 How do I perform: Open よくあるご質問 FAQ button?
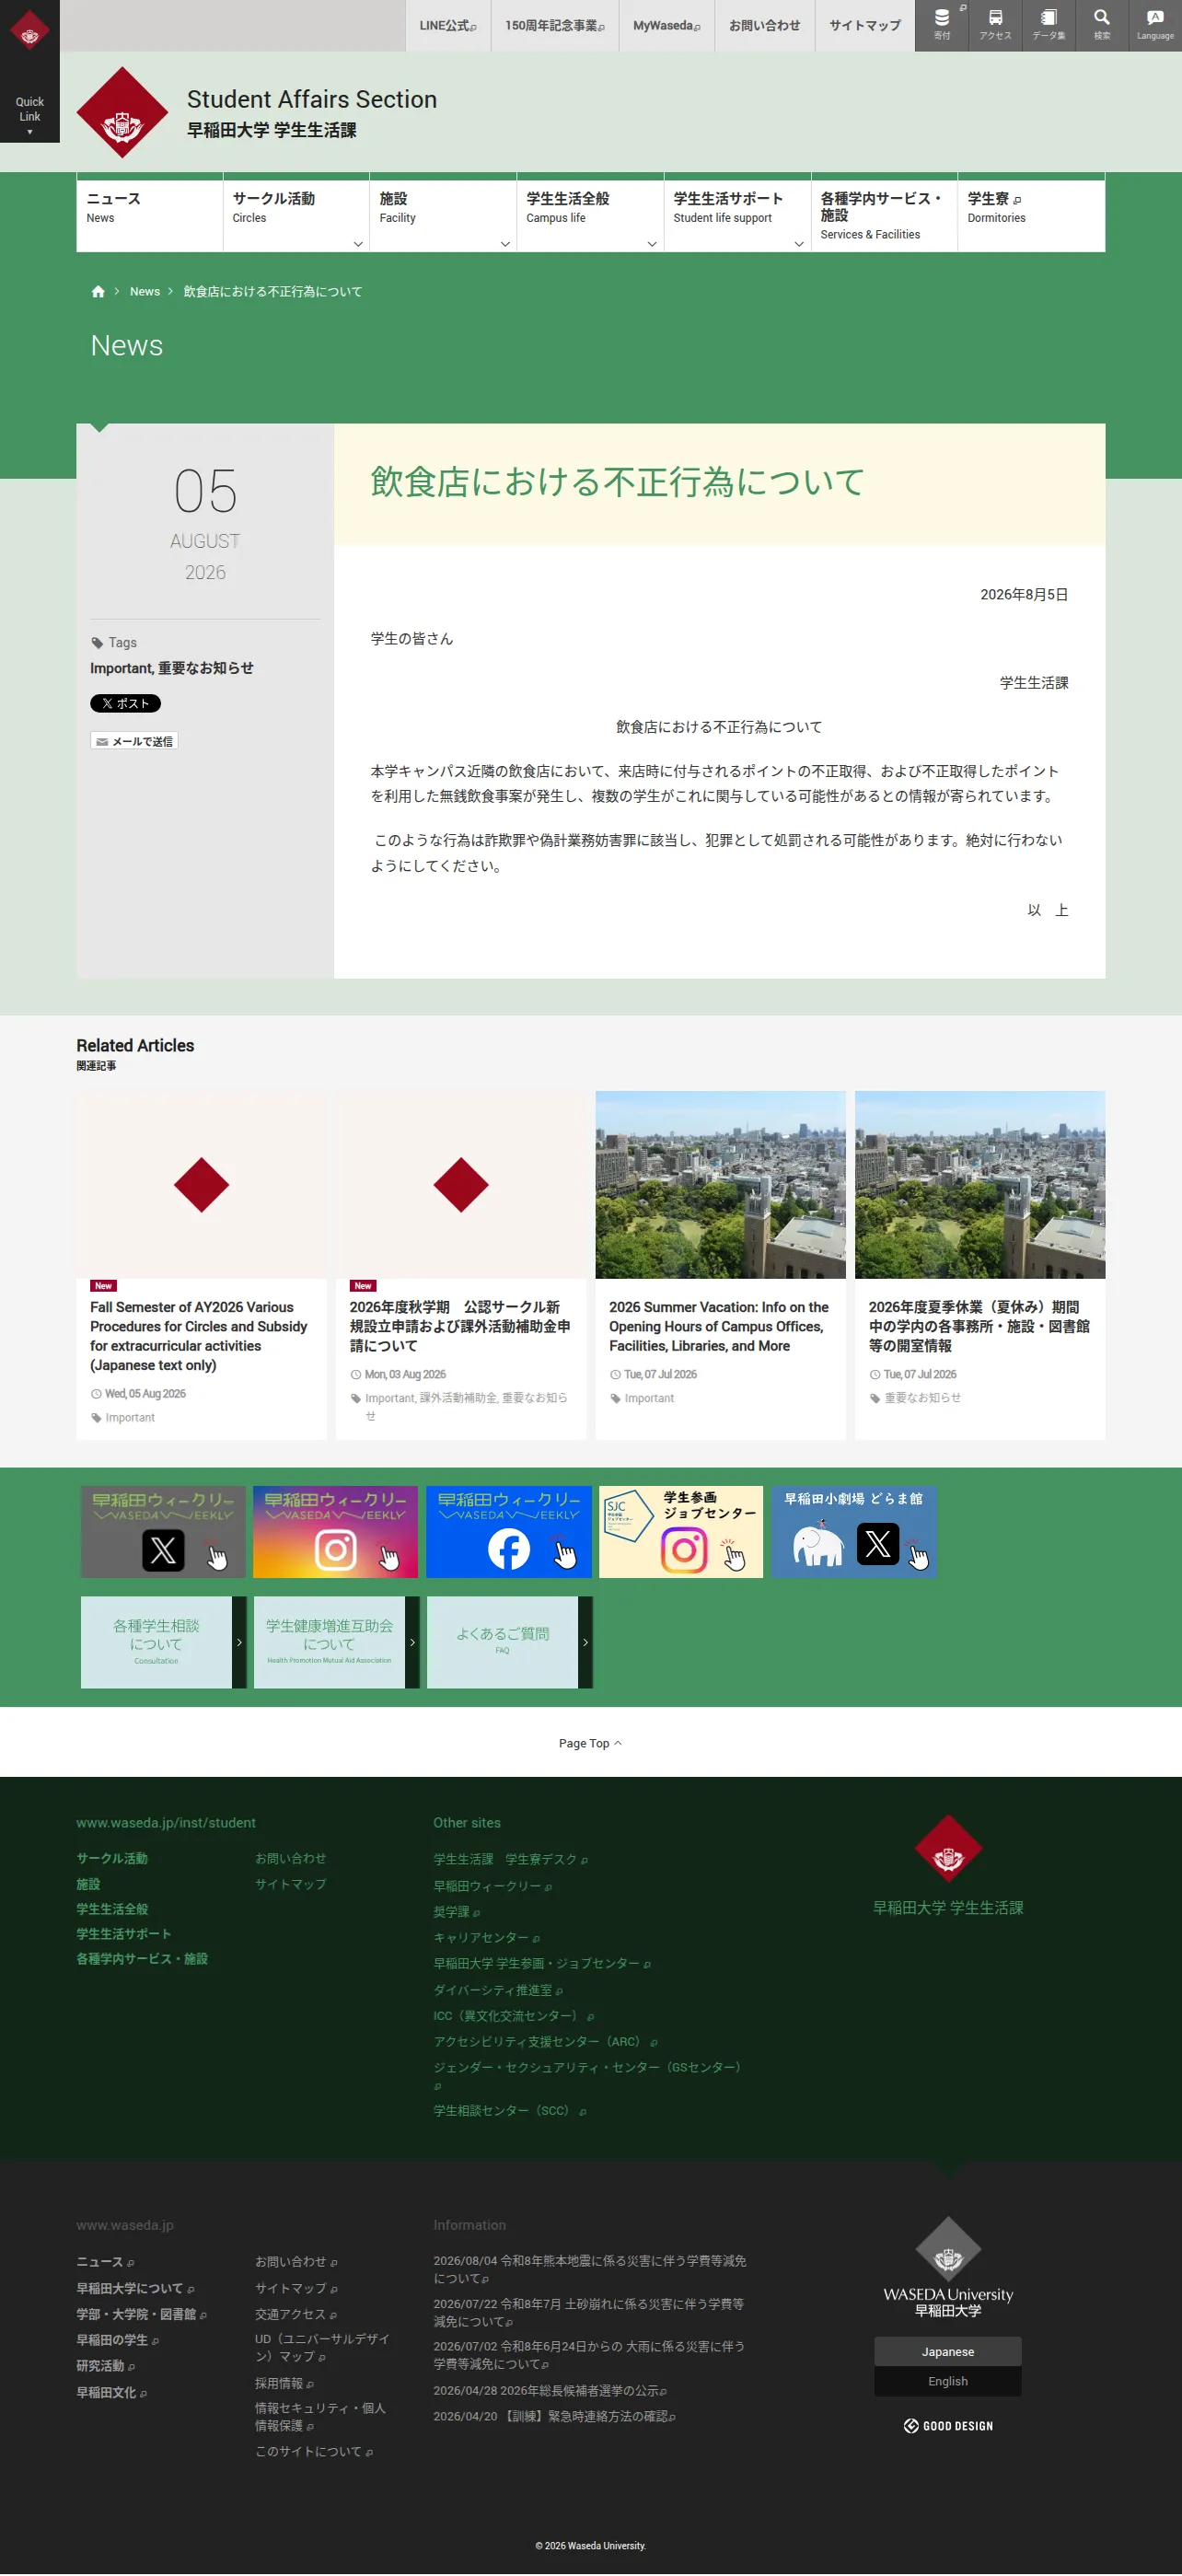509,1642
